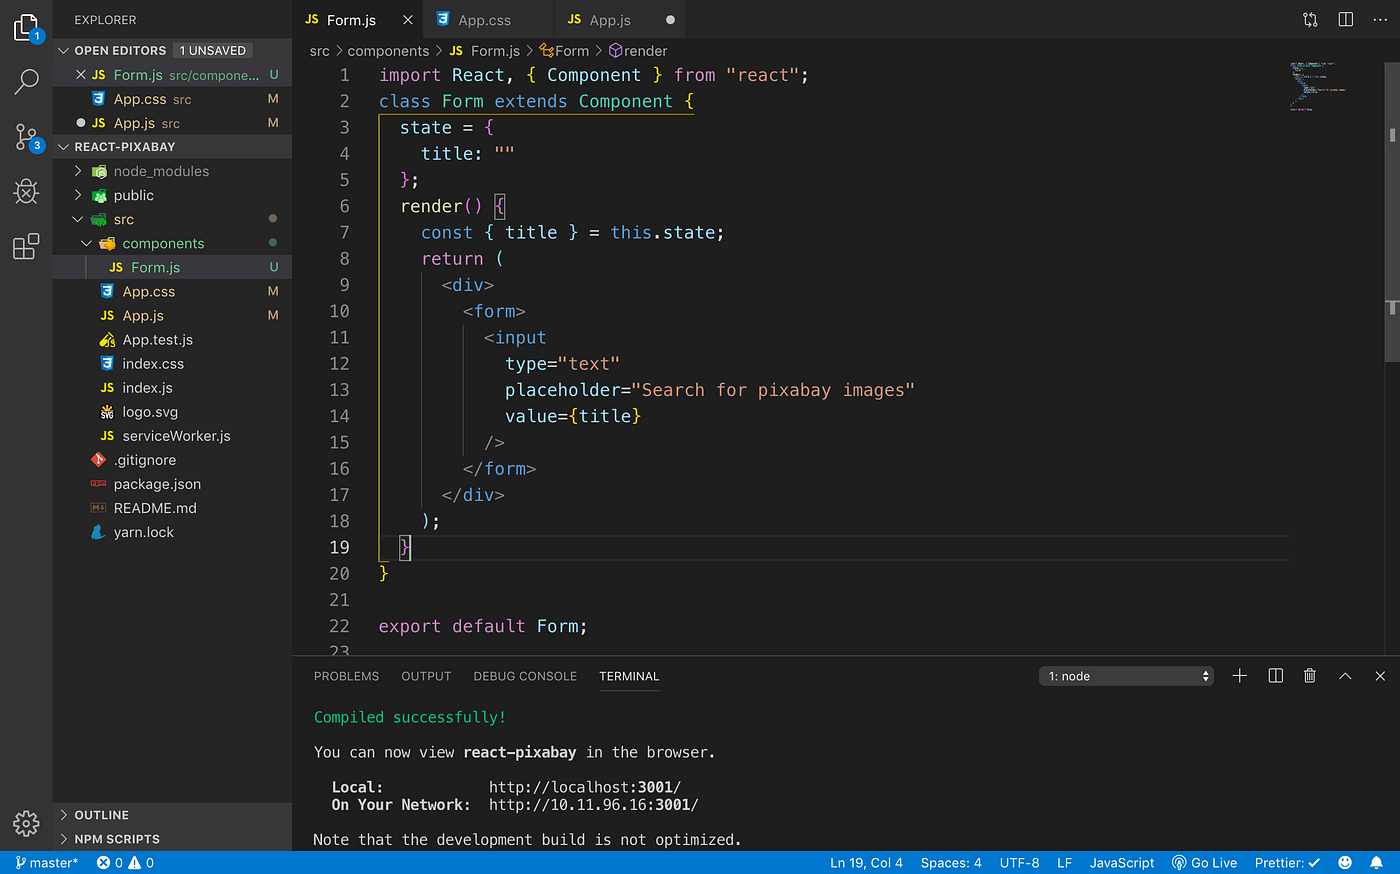Click the master* branch in status bar
Viewport: 1400px width, 874px height.
point(46,862)
